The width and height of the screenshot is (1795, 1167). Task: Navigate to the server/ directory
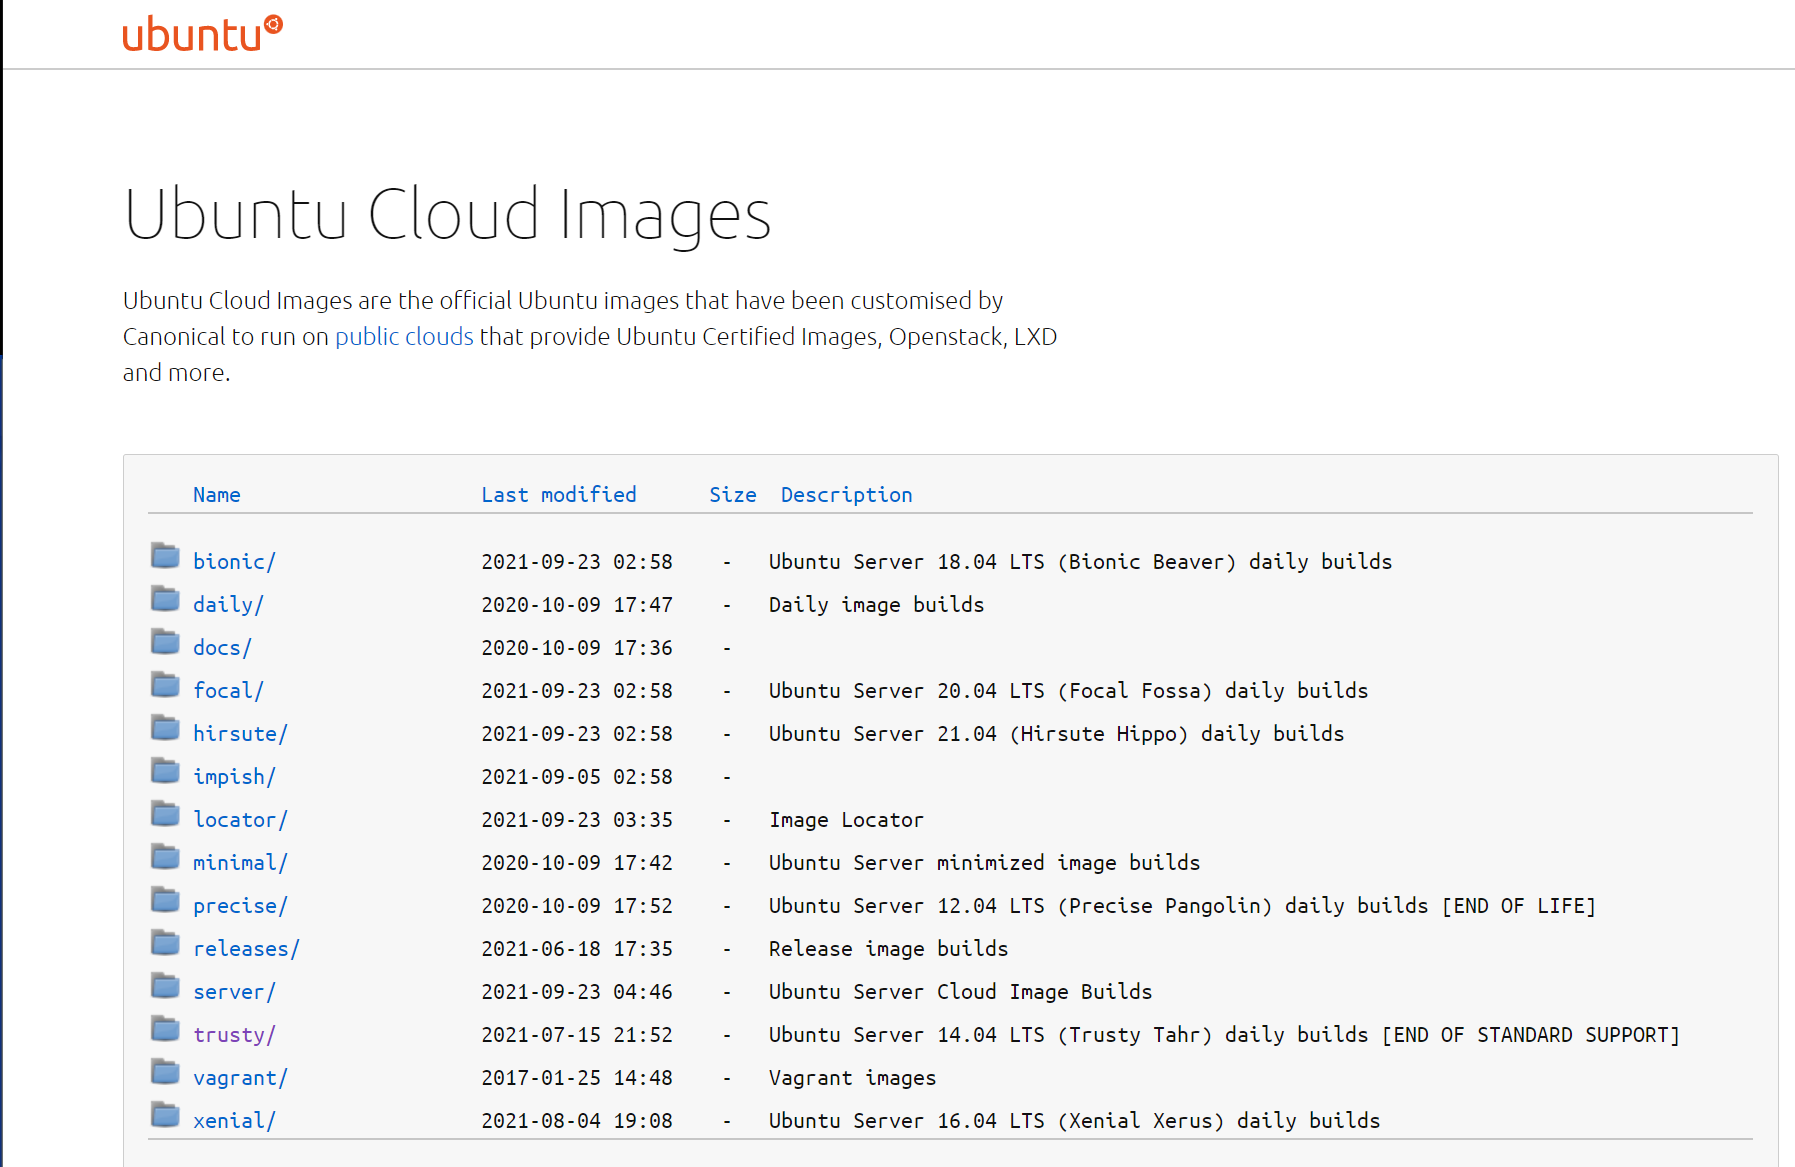pyautogui.click(x=234, y=992)
